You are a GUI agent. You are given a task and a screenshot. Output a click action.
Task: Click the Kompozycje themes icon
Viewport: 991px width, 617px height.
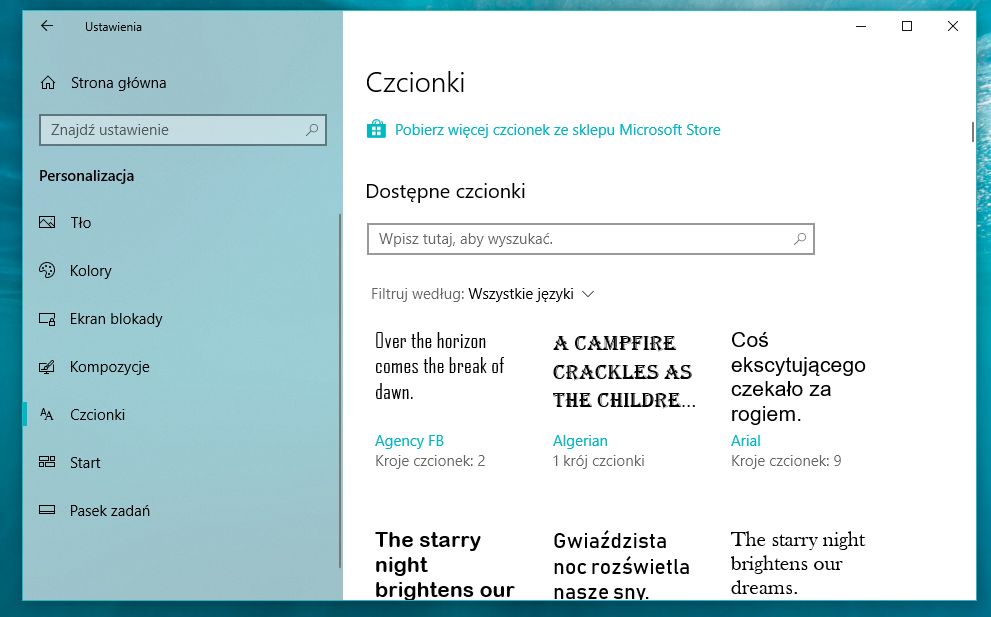pyautogui.click(x=47, y=367)
